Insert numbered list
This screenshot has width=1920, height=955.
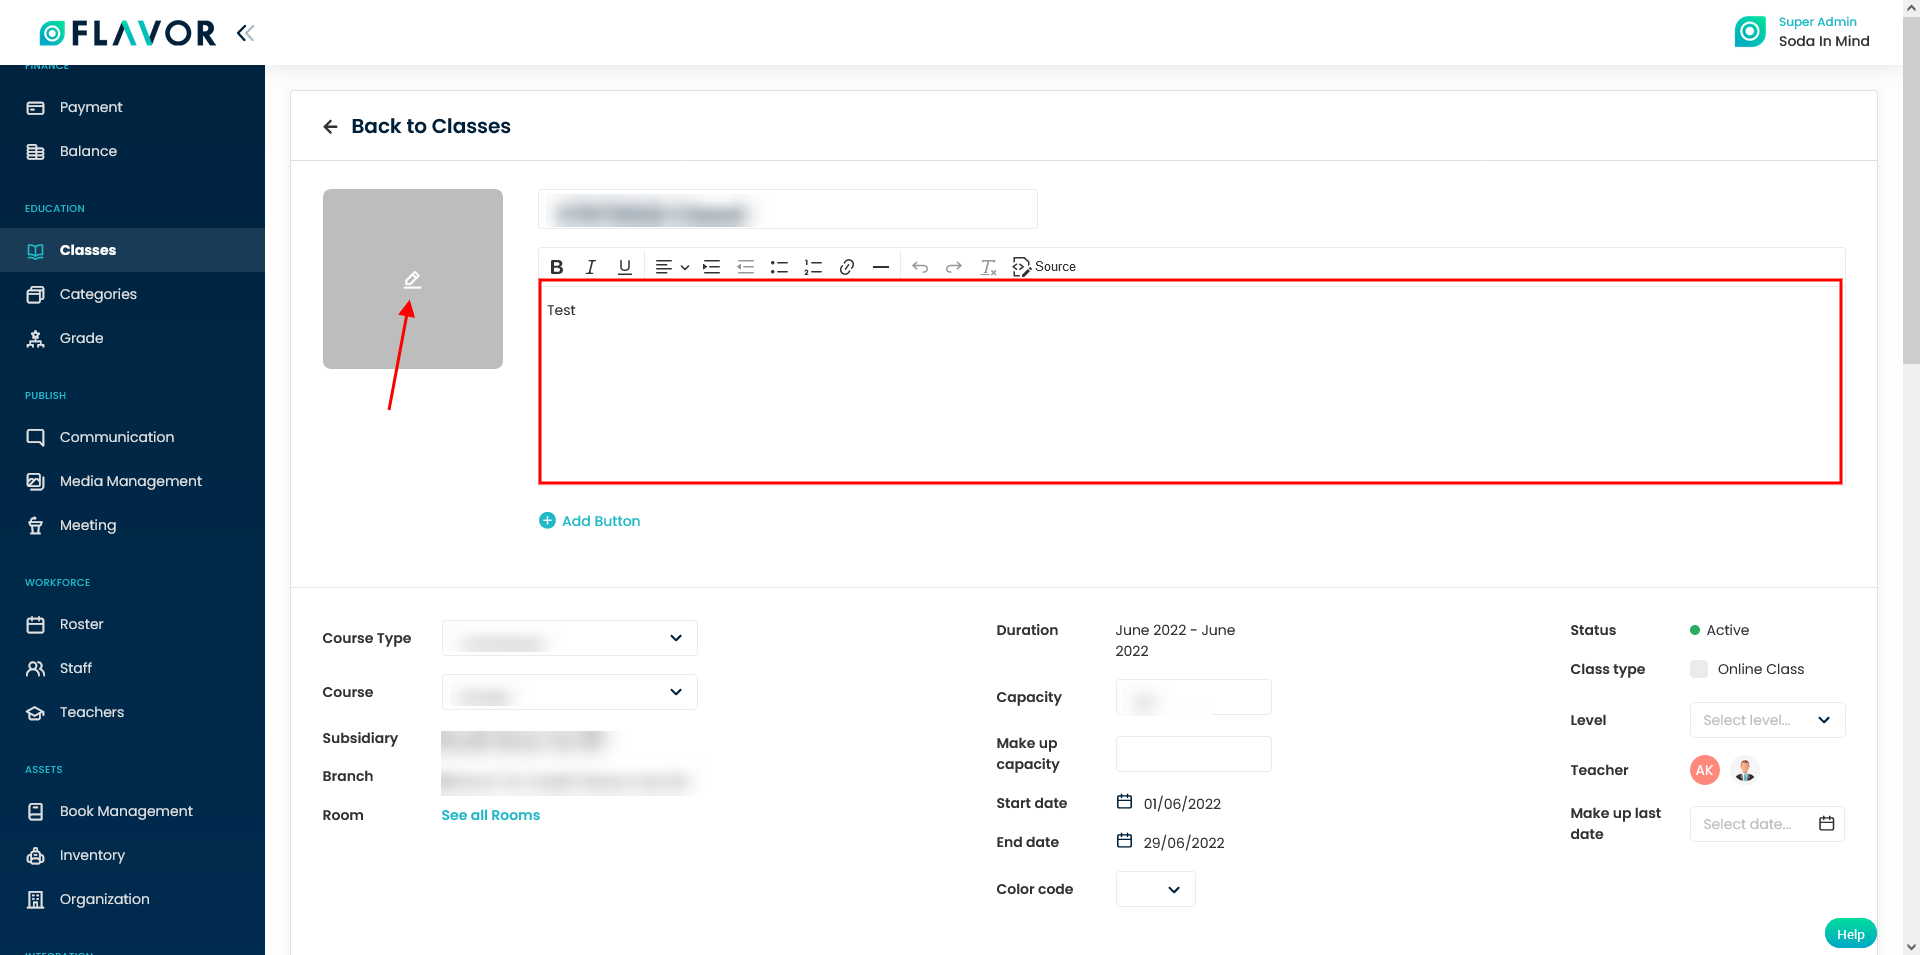813,267
